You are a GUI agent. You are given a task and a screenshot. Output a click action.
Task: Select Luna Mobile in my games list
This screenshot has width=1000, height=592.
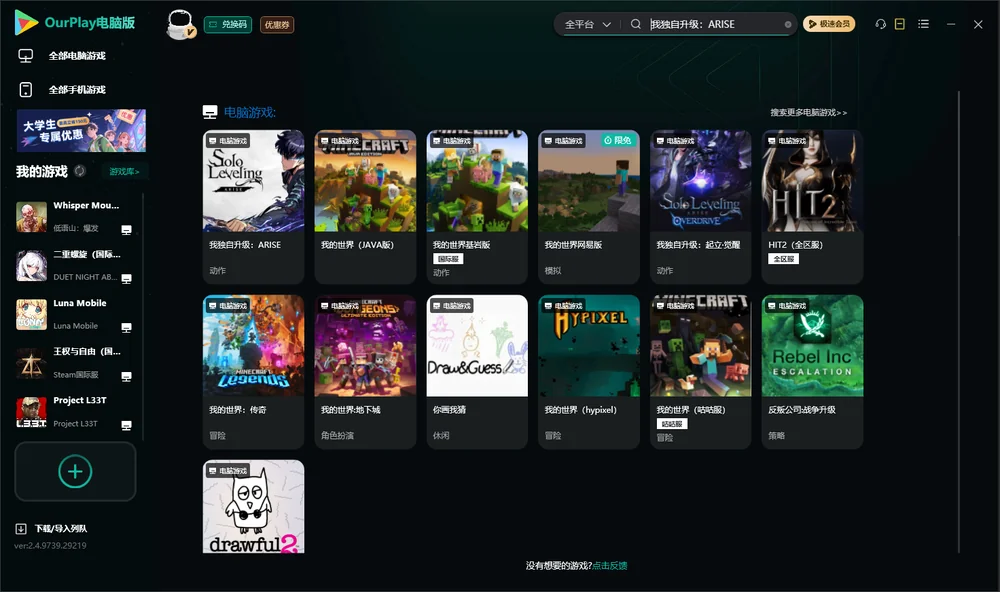click(76, 314)
